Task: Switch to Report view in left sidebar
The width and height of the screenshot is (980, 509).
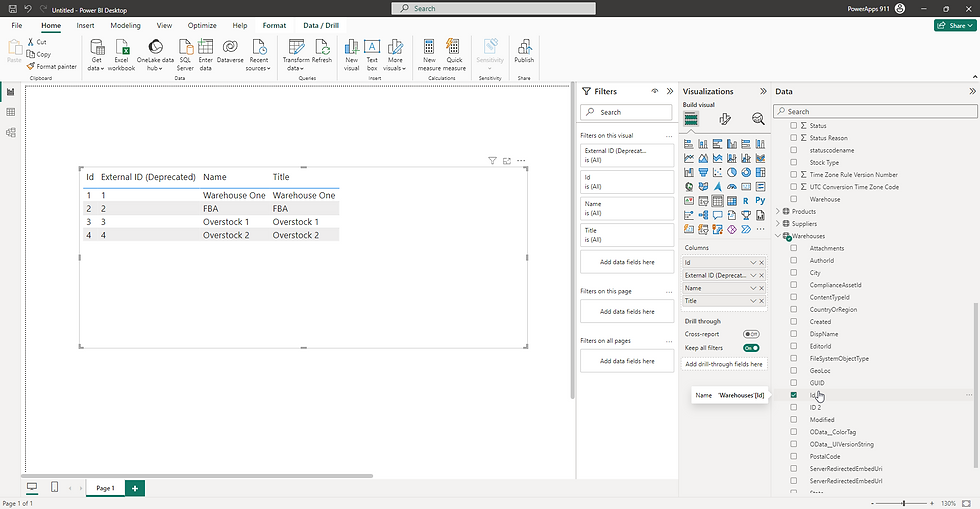Action: [11, 92]
